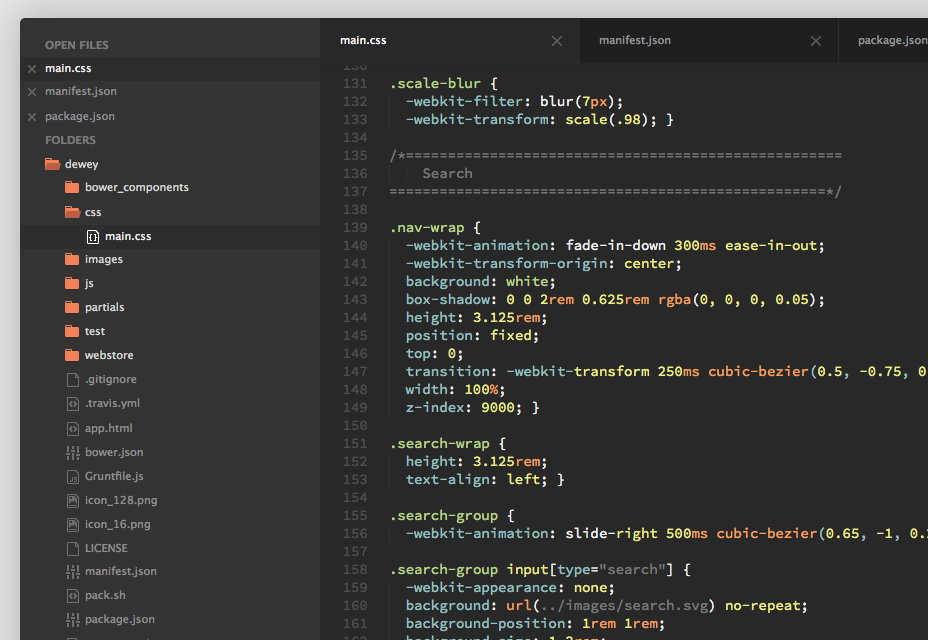Switch to the package.json tab
The image size is (928, 640).
coord(891,41)
